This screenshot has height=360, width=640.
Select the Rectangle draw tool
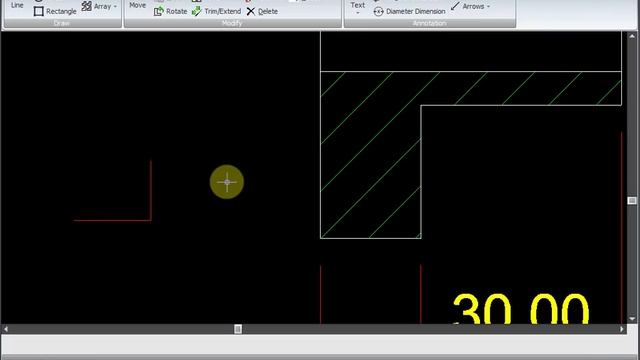pos(55,11)
